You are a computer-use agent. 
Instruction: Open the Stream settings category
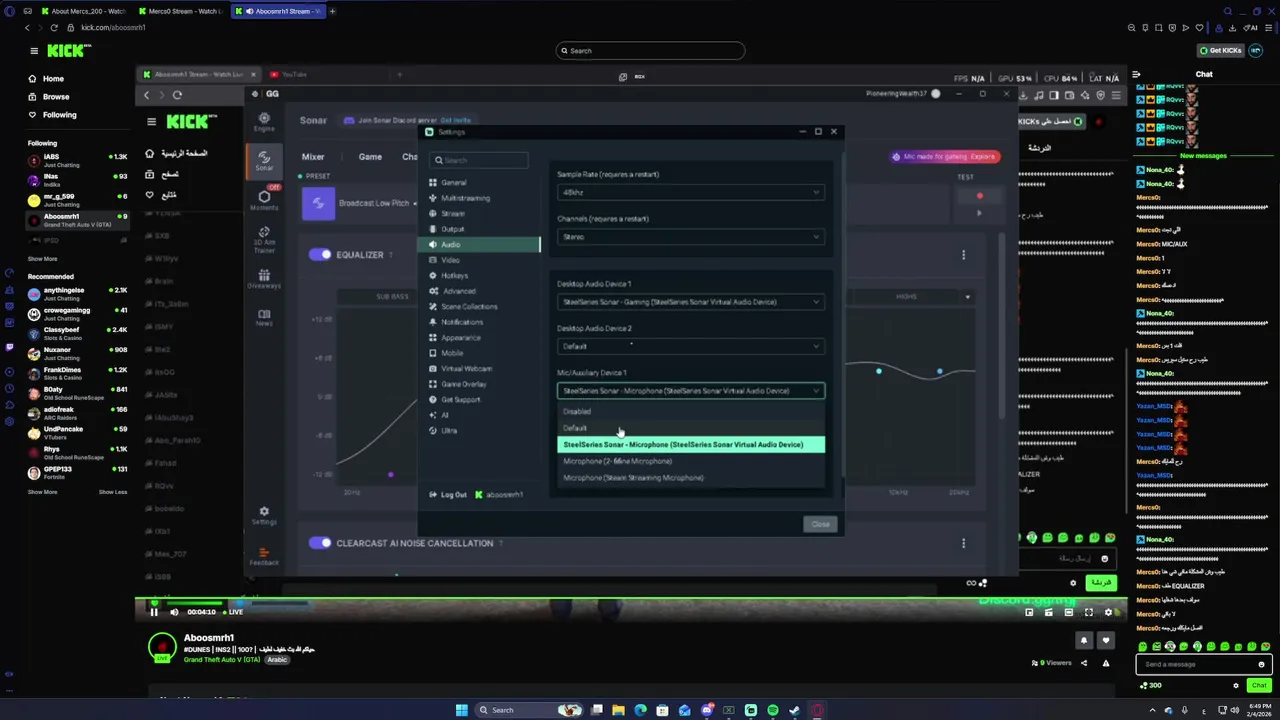click(x=452, y=213)
